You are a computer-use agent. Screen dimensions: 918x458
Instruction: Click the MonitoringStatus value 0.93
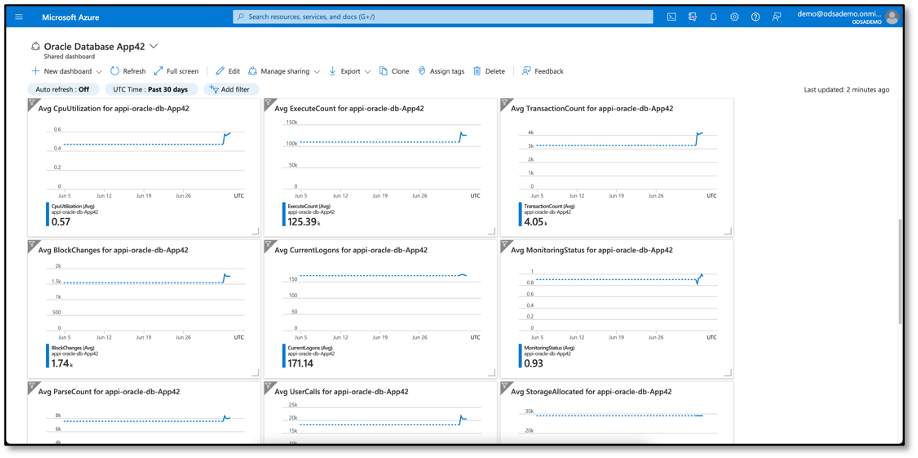[x=533, y=364]
